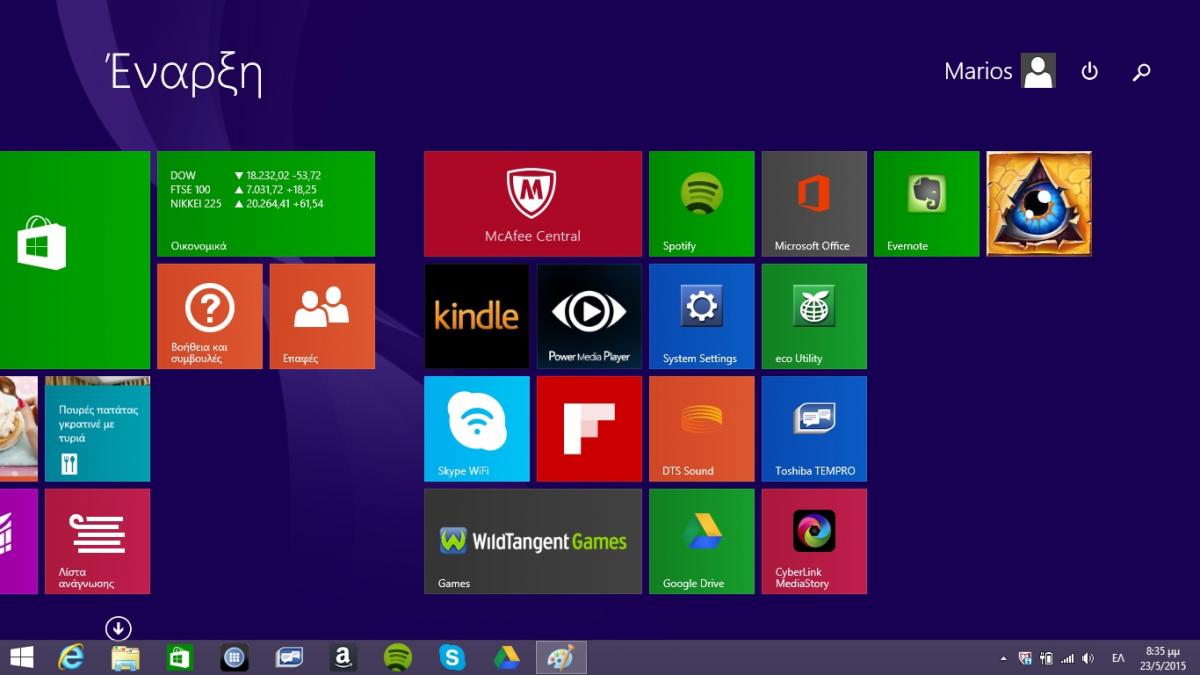Open the WildTangent Games tile
The image size is (1200, 675).
click(x=533, y=541)
